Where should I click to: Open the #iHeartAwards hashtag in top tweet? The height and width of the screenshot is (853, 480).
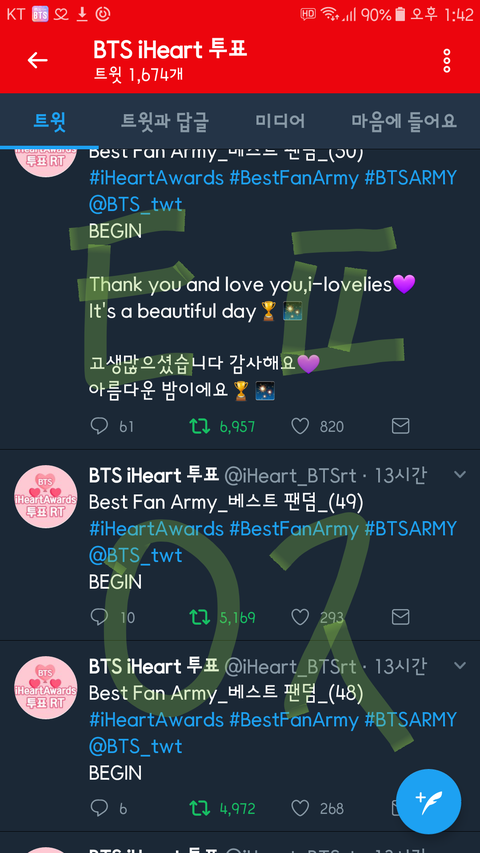(x=156, y=178)
